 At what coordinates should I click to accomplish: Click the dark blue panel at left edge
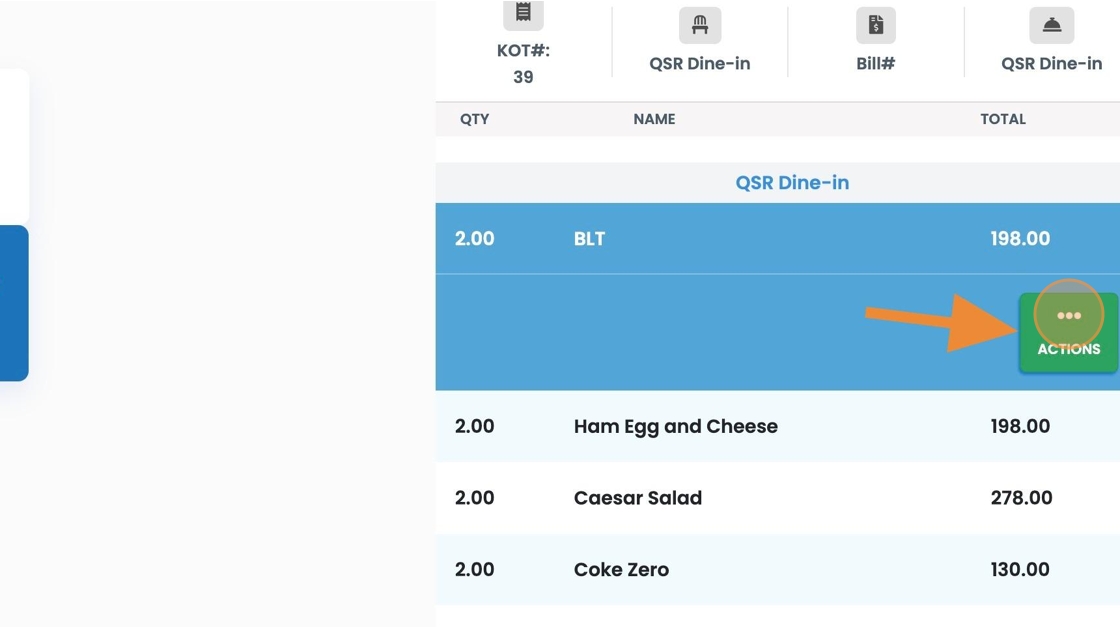coord(14,303)
